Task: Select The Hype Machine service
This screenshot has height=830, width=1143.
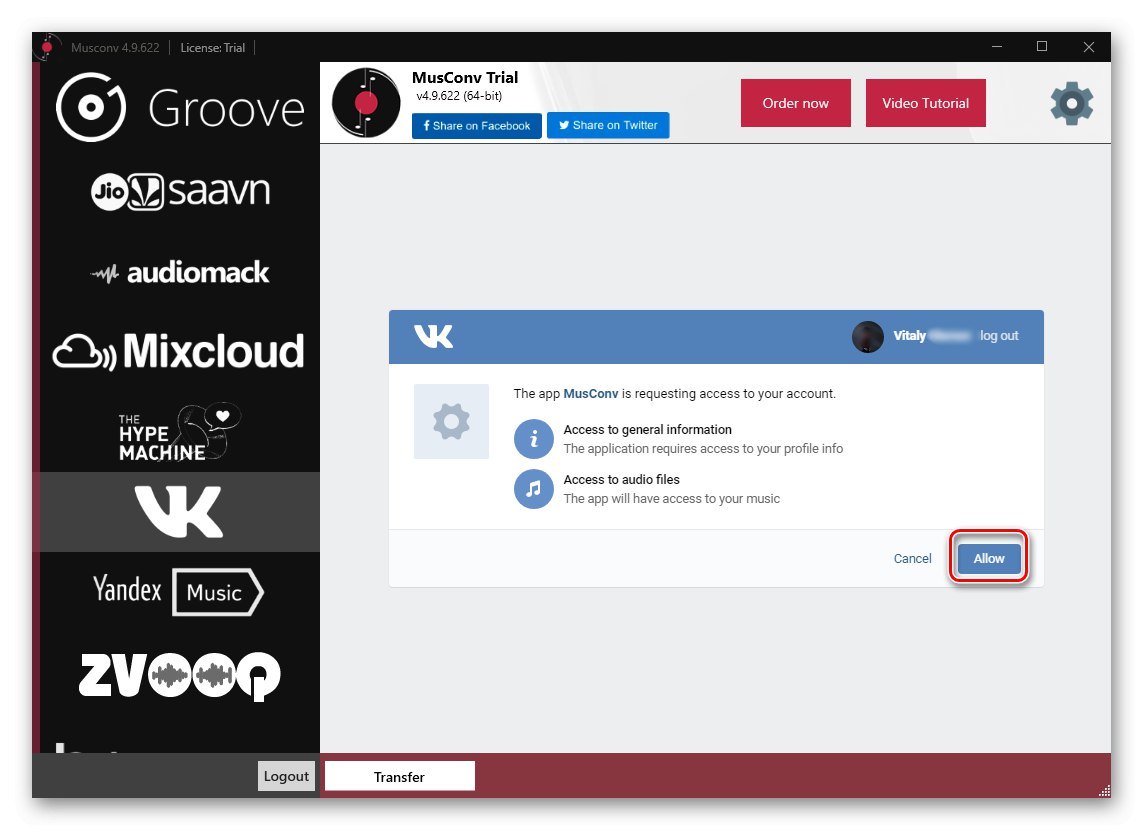Action: click(x=180, y=432)
